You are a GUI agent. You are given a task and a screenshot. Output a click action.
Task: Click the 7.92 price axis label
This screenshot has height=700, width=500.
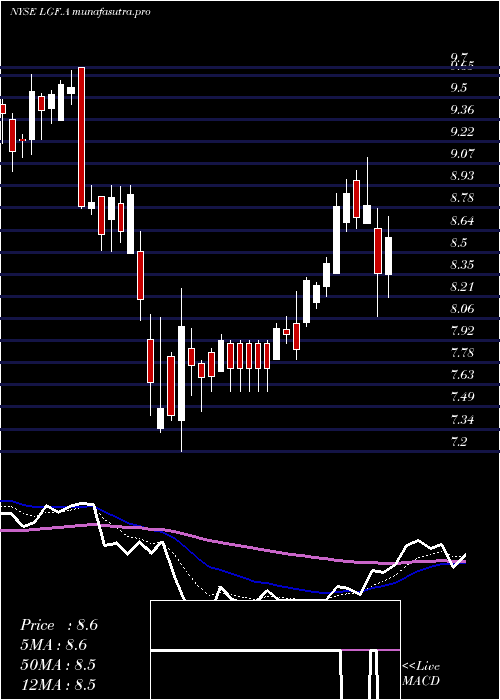tap(462, 331)
